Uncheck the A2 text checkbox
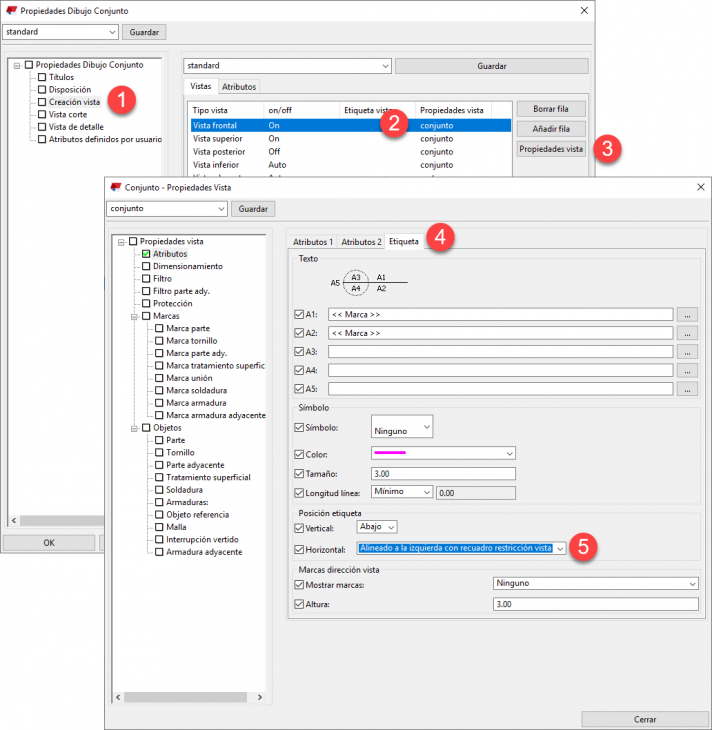This screenshot has width=712, height=730. coord(299,333)
